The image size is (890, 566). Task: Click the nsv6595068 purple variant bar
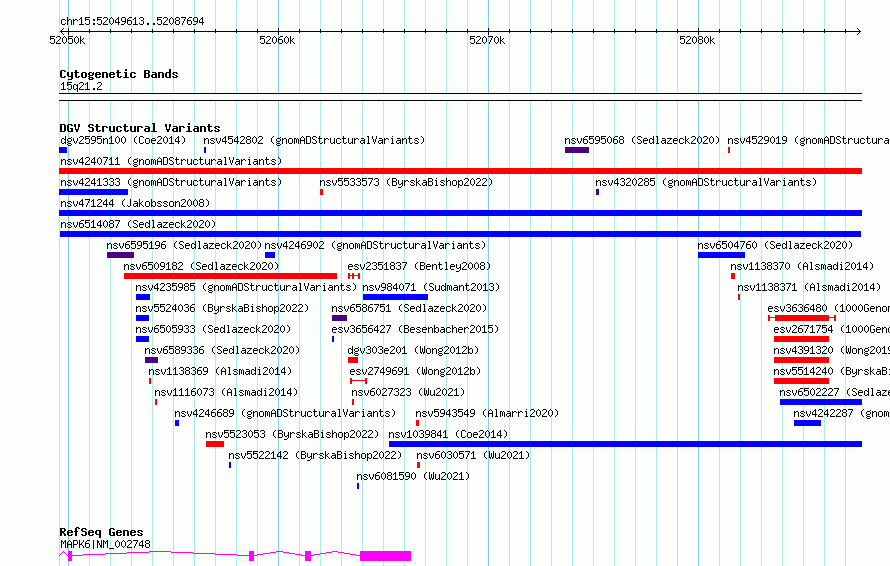577,150
